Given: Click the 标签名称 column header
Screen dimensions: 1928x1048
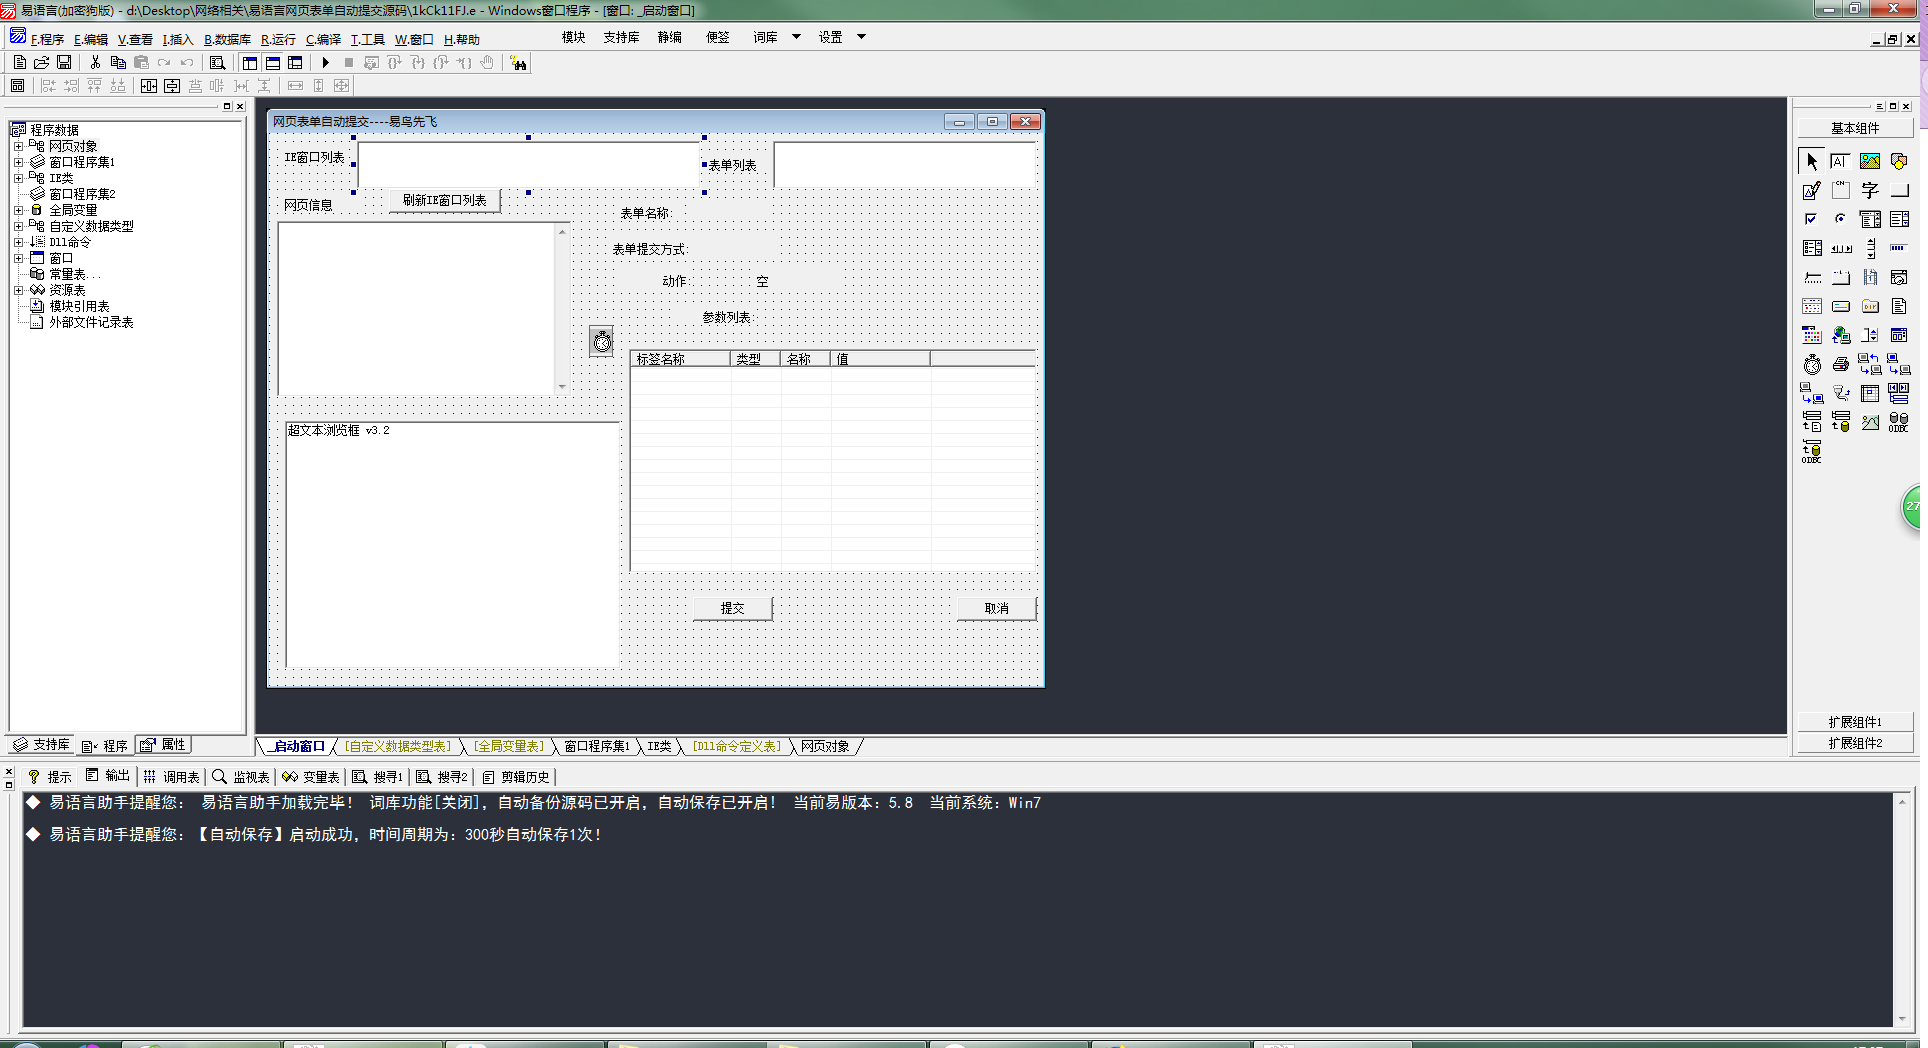Looking at the screenshot, I should (680, 359).
